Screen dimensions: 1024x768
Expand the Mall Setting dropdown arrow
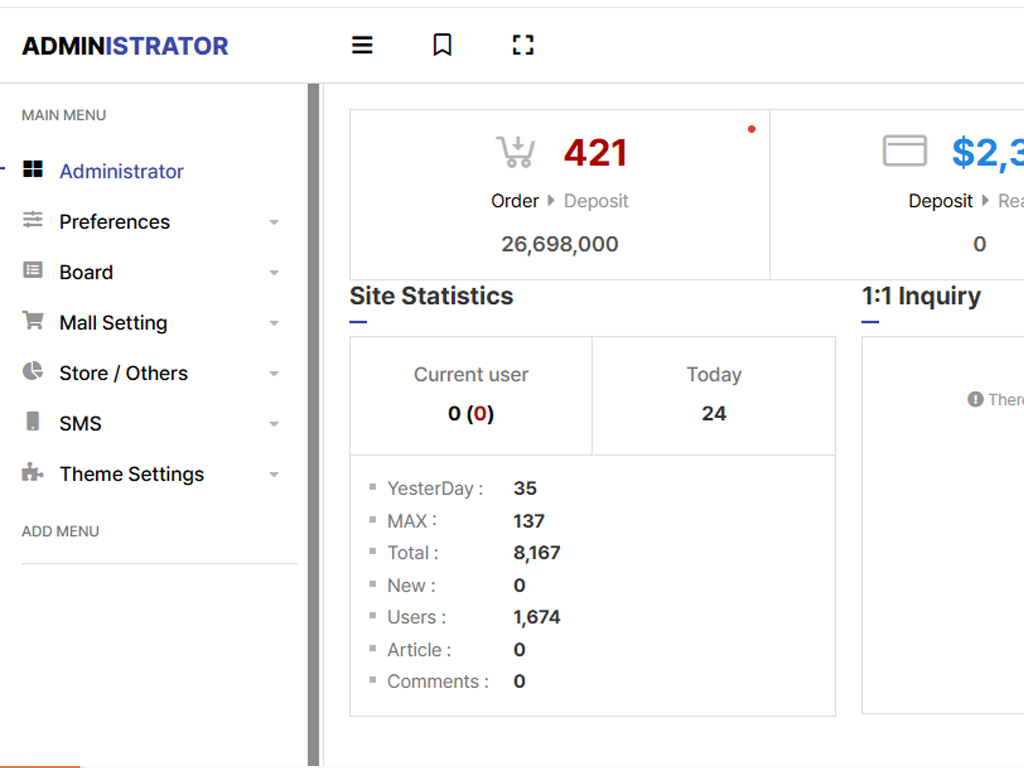274,324
